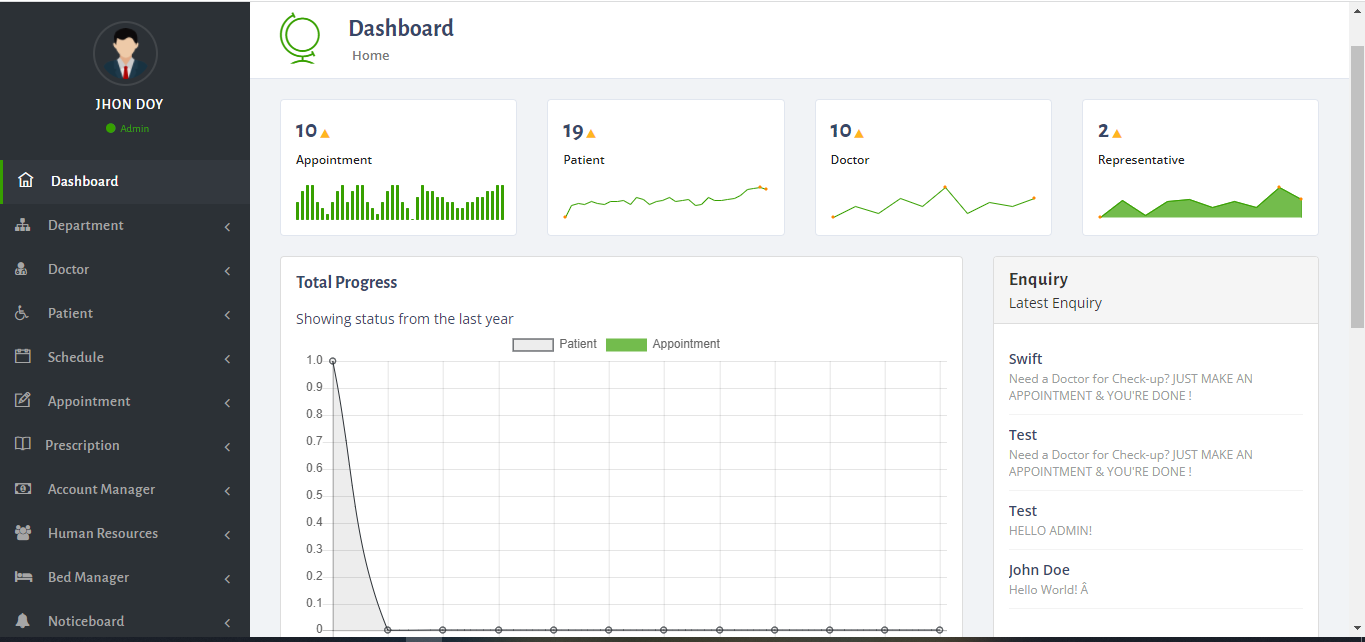The height and width of the screenshot is (642, 1365).
Task: Open the Human Resources menu item
Action: click(x=103, y=533)
